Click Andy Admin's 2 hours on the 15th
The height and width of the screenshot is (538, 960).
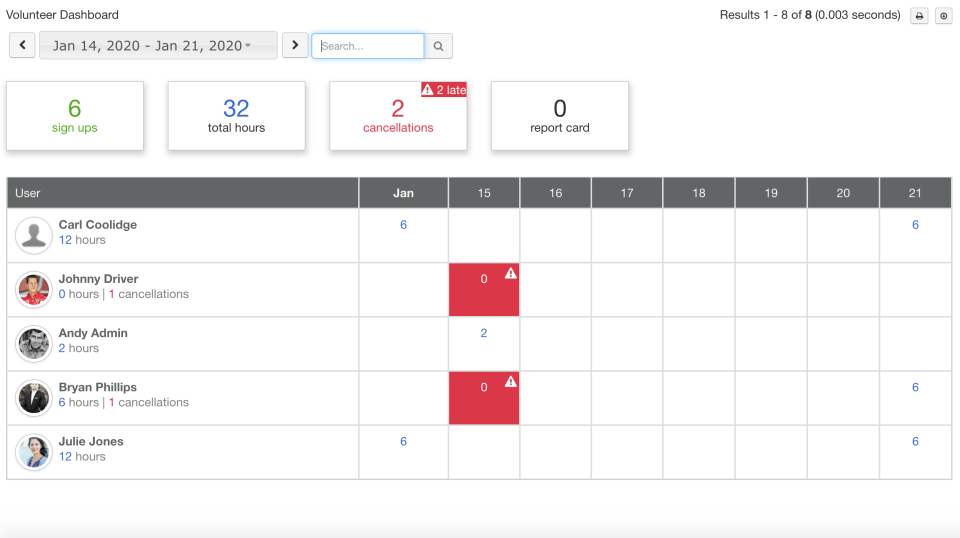[484, 333]
